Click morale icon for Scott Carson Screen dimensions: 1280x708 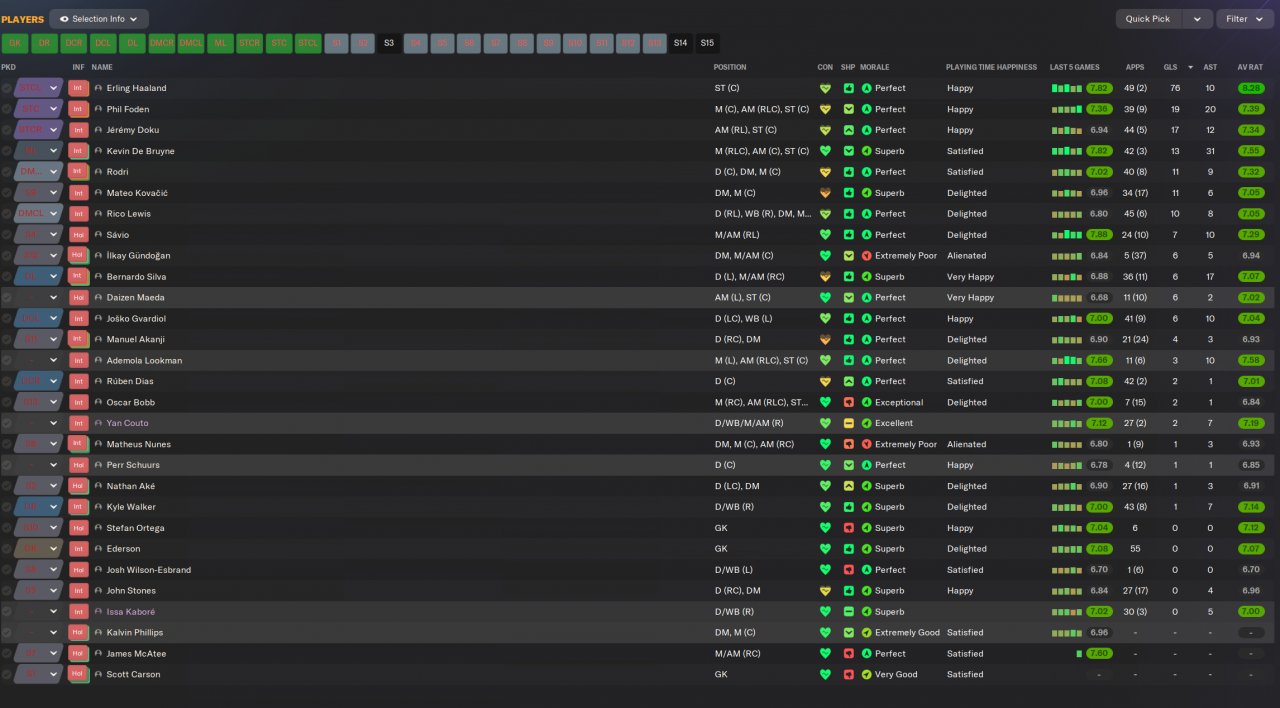[x=867, y=674]
